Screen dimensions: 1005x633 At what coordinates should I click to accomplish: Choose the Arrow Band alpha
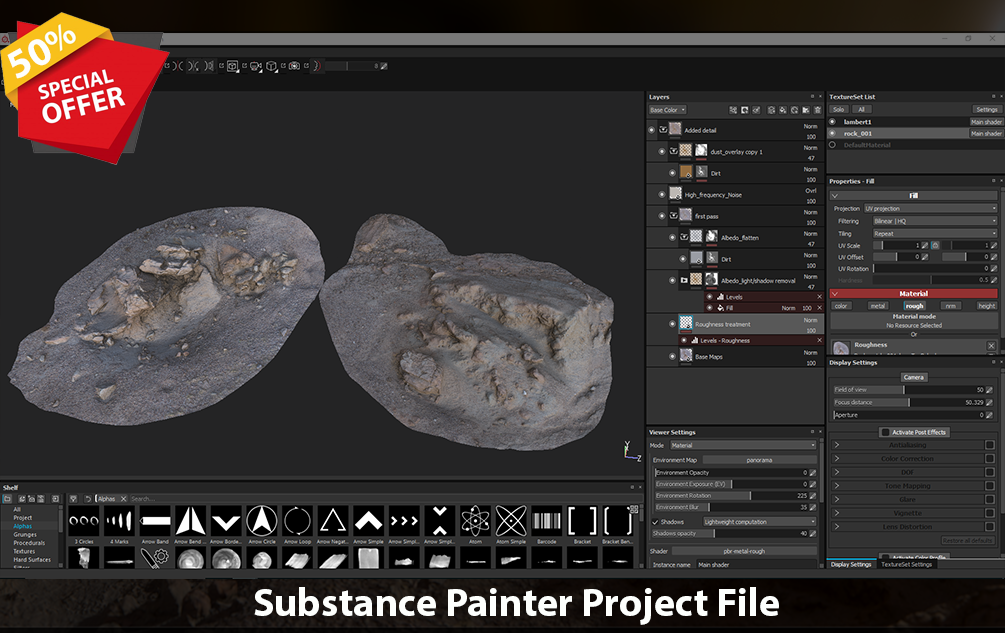point(155,521)
